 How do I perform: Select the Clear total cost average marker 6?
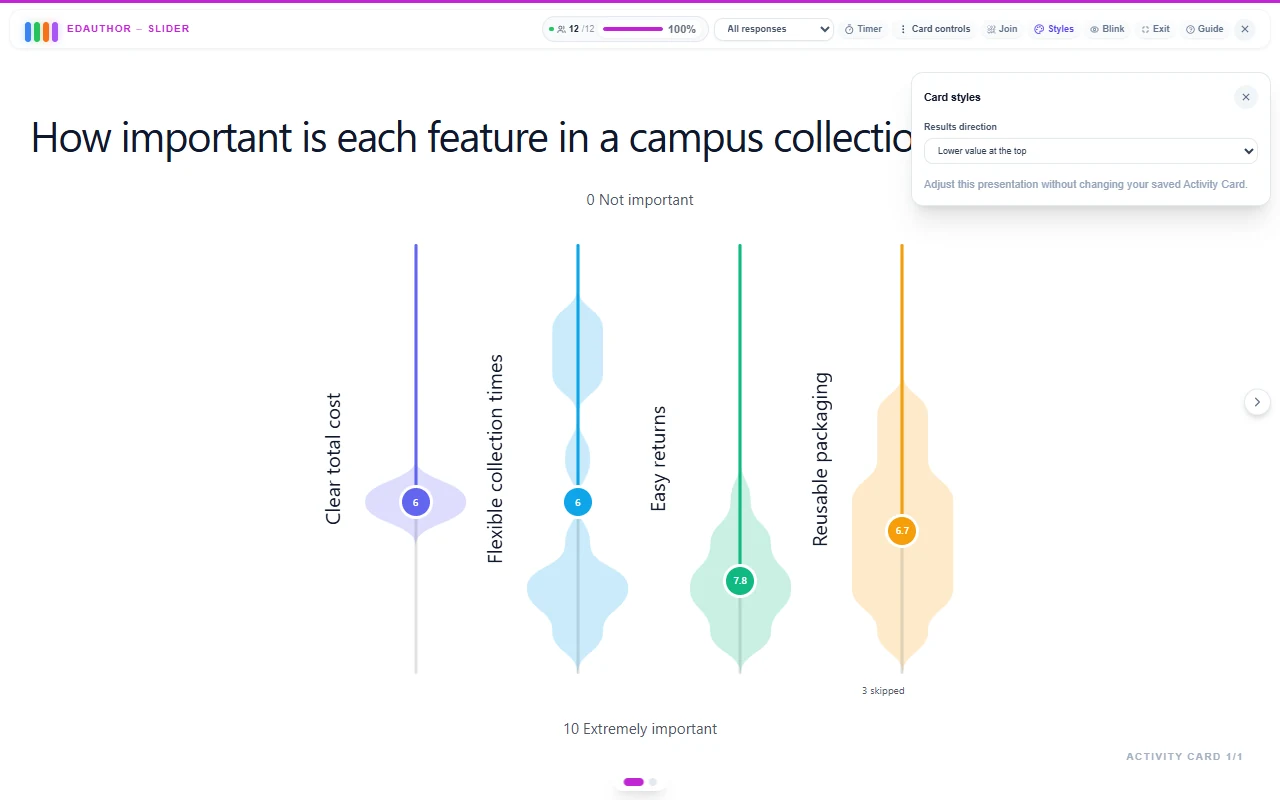(416, 502)
